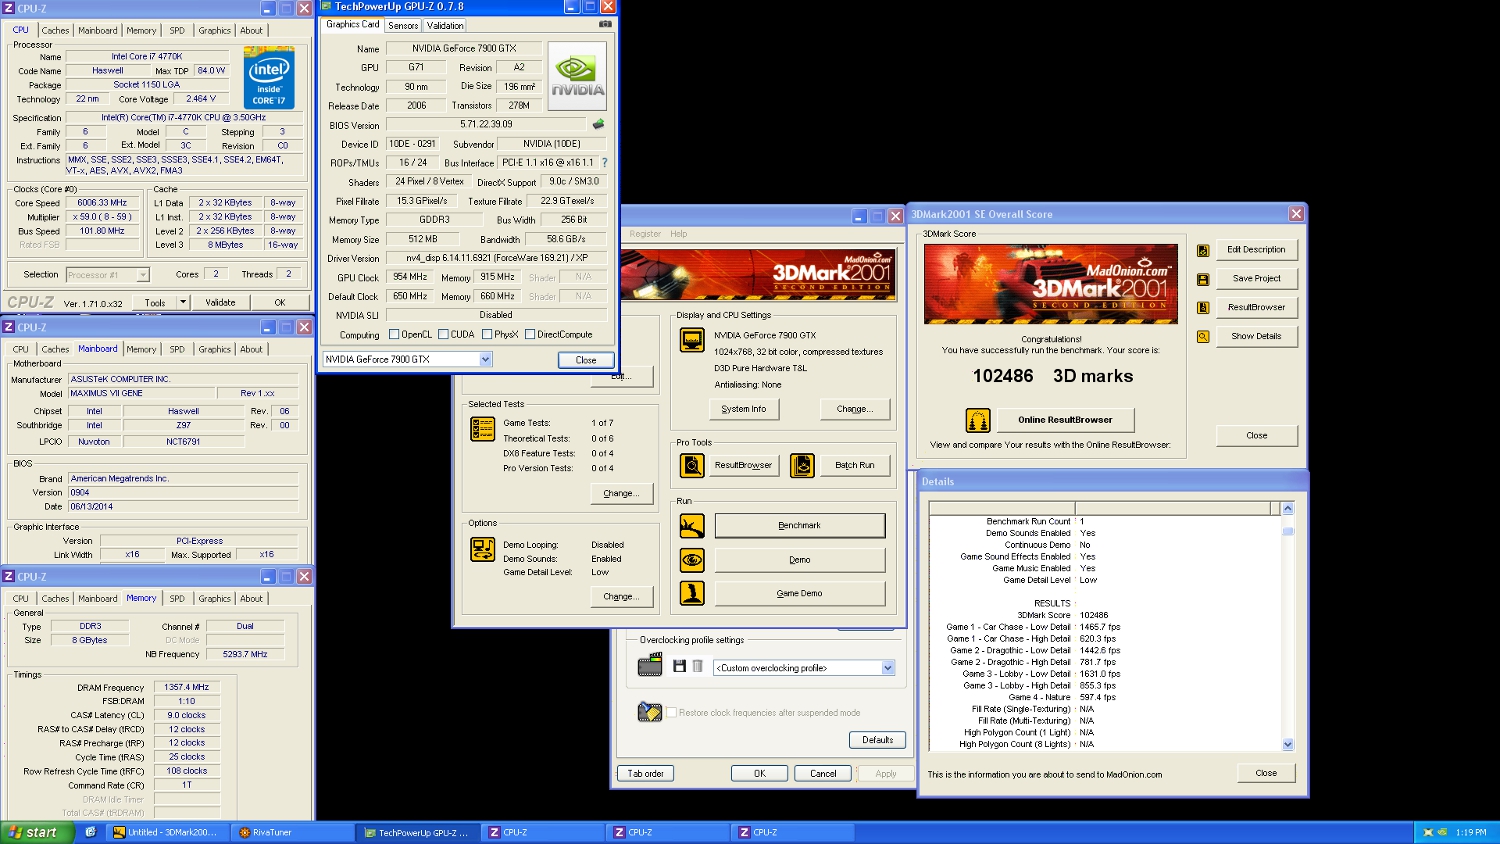Open SPD tab in top CPU-Z window
This screenshot has width=1500, height=844.
click(177, 30)
